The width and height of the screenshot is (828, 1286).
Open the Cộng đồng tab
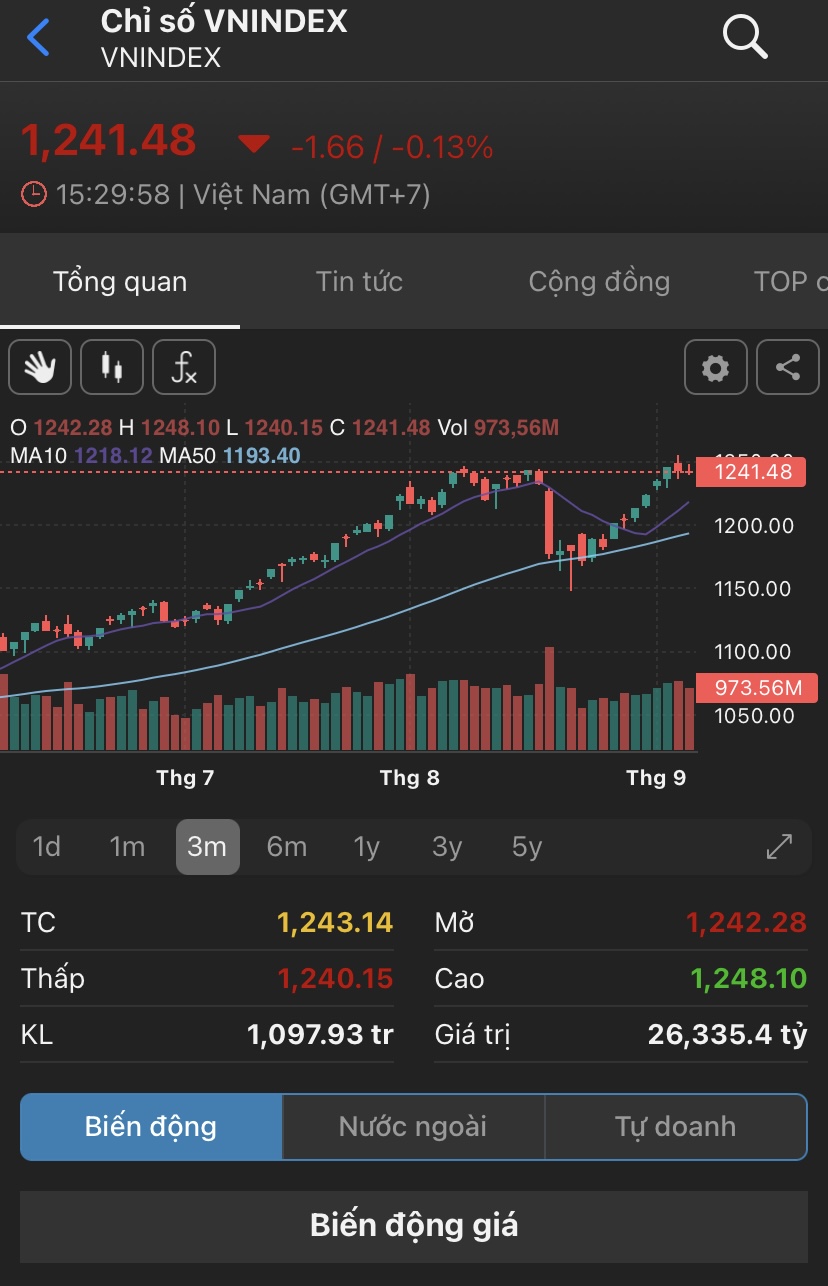(599, 282)
